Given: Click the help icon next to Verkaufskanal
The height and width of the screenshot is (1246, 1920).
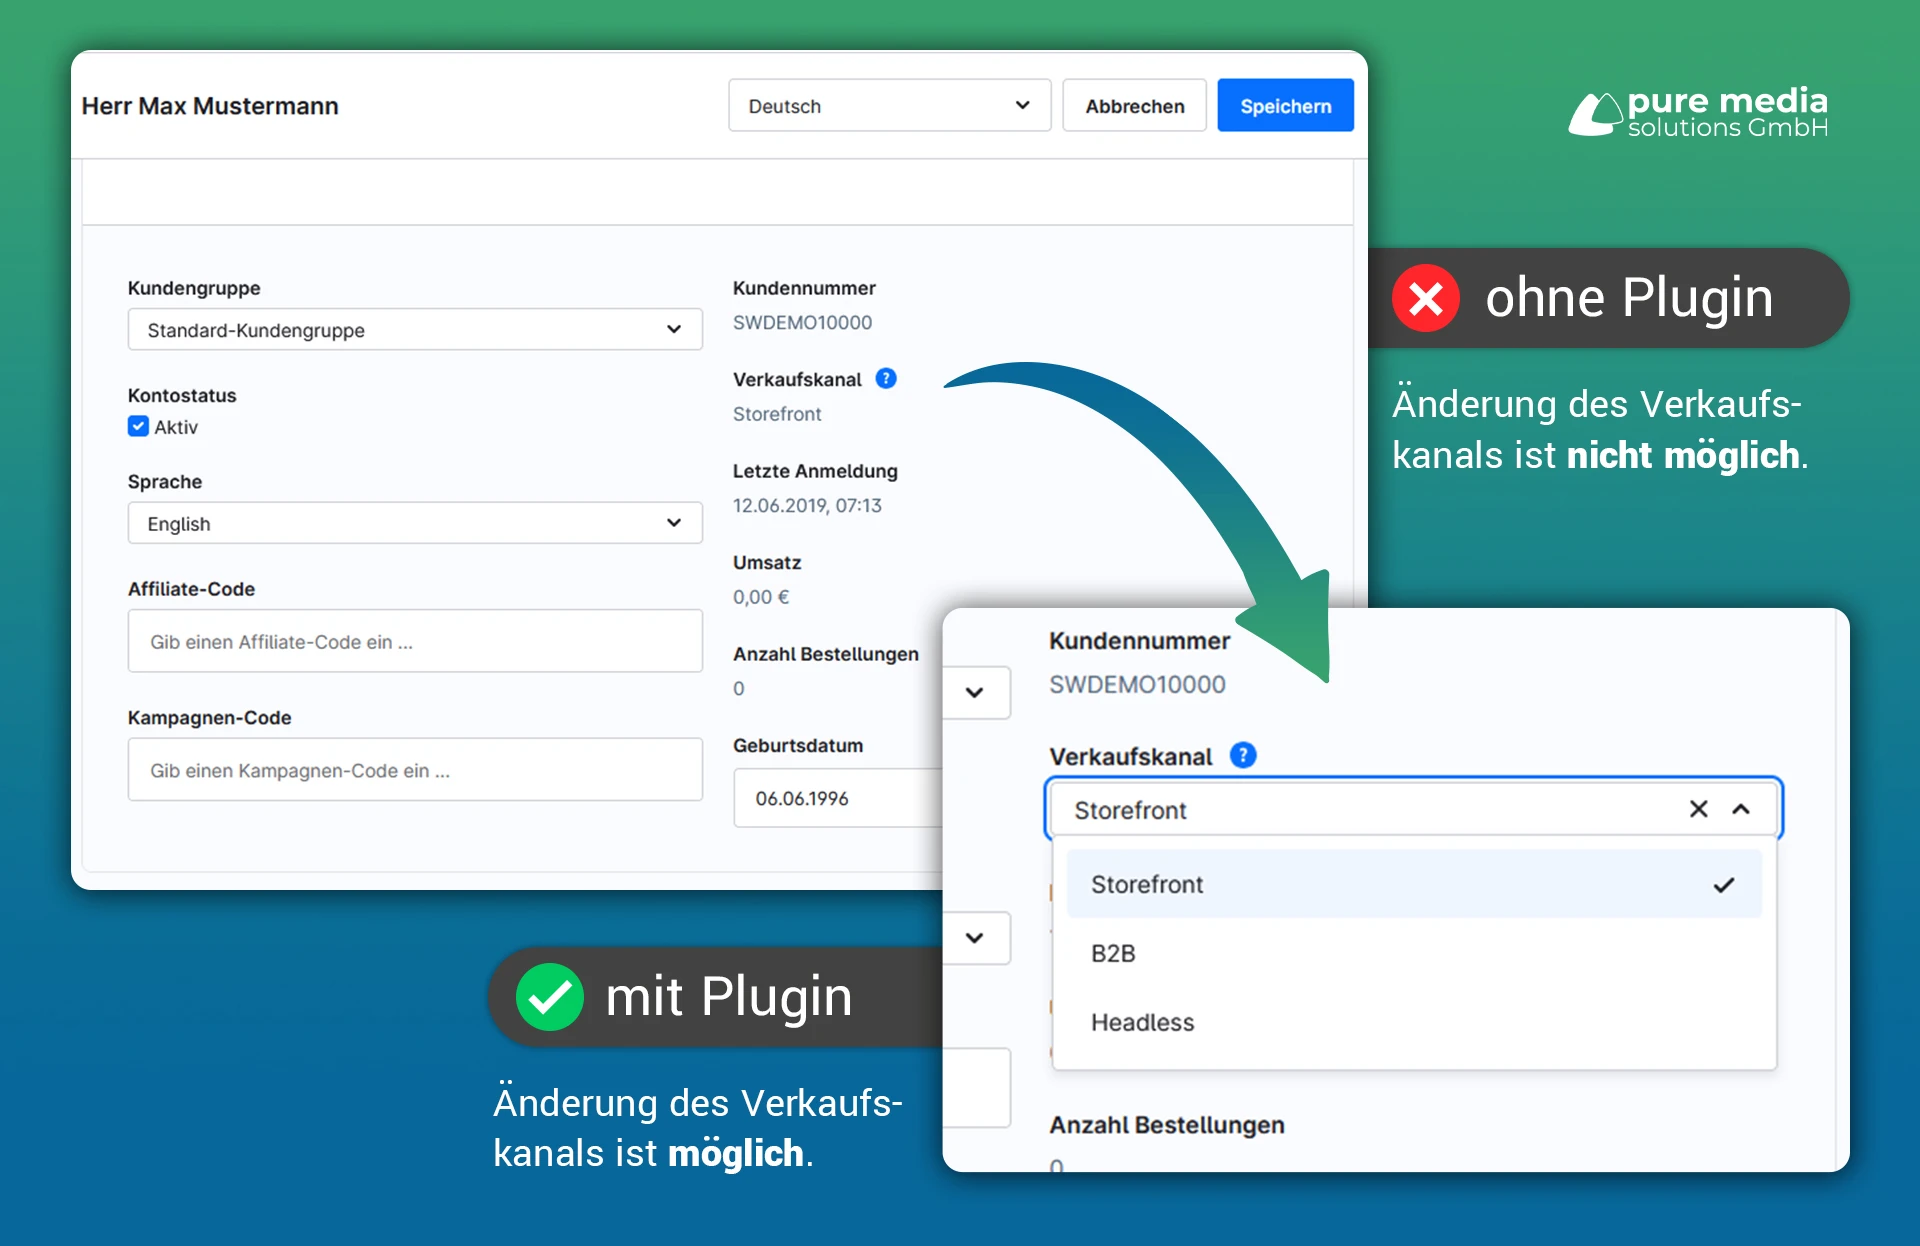Looking at the screenshot, I should [x=886, y=378].
